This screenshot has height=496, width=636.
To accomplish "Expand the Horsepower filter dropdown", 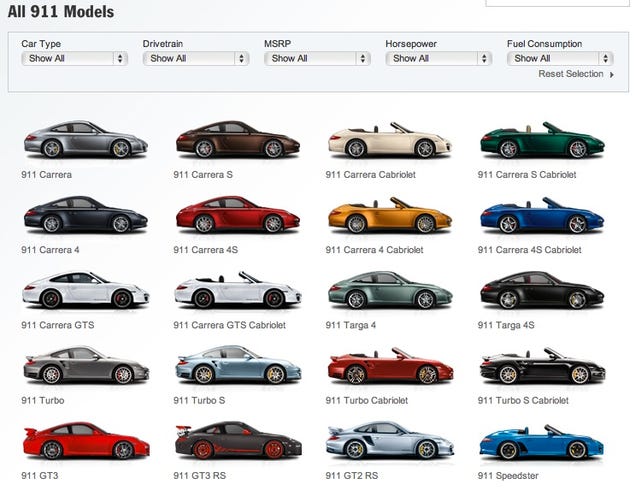I will coord(438,58).
